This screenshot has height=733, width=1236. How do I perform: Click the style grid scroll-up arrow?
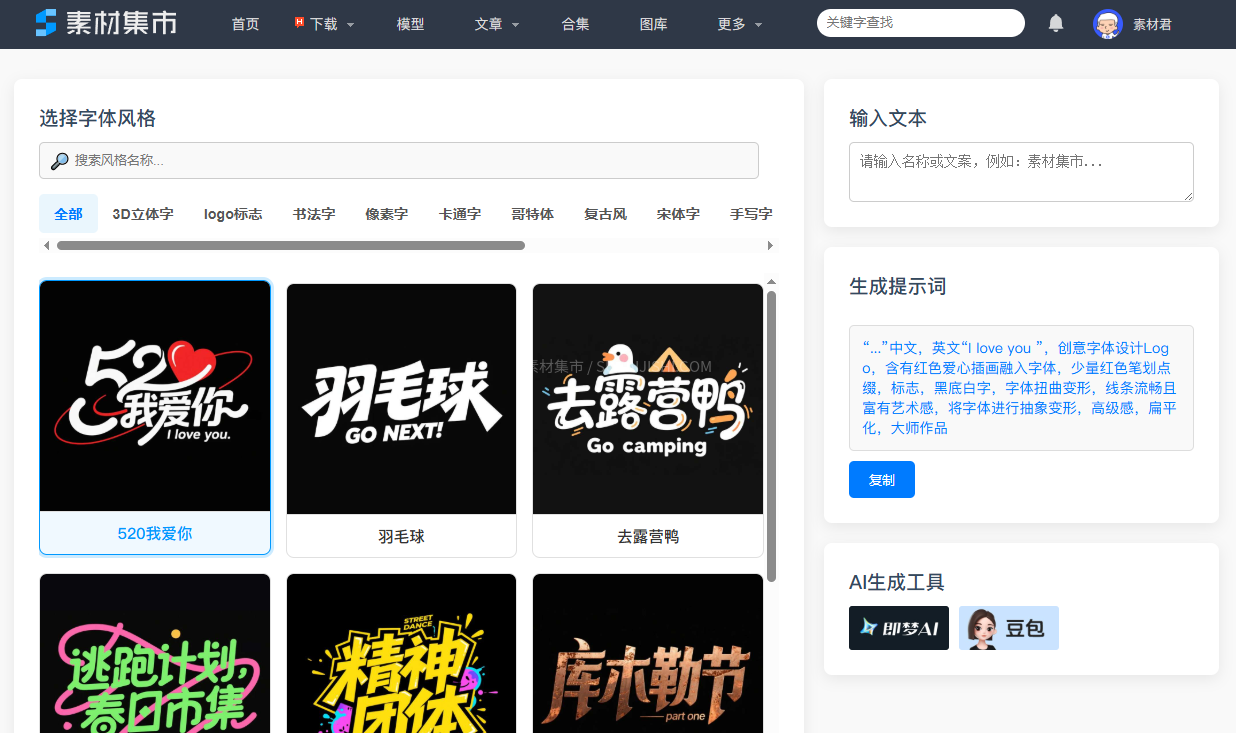pyautogui.click(x=771, y=283)
